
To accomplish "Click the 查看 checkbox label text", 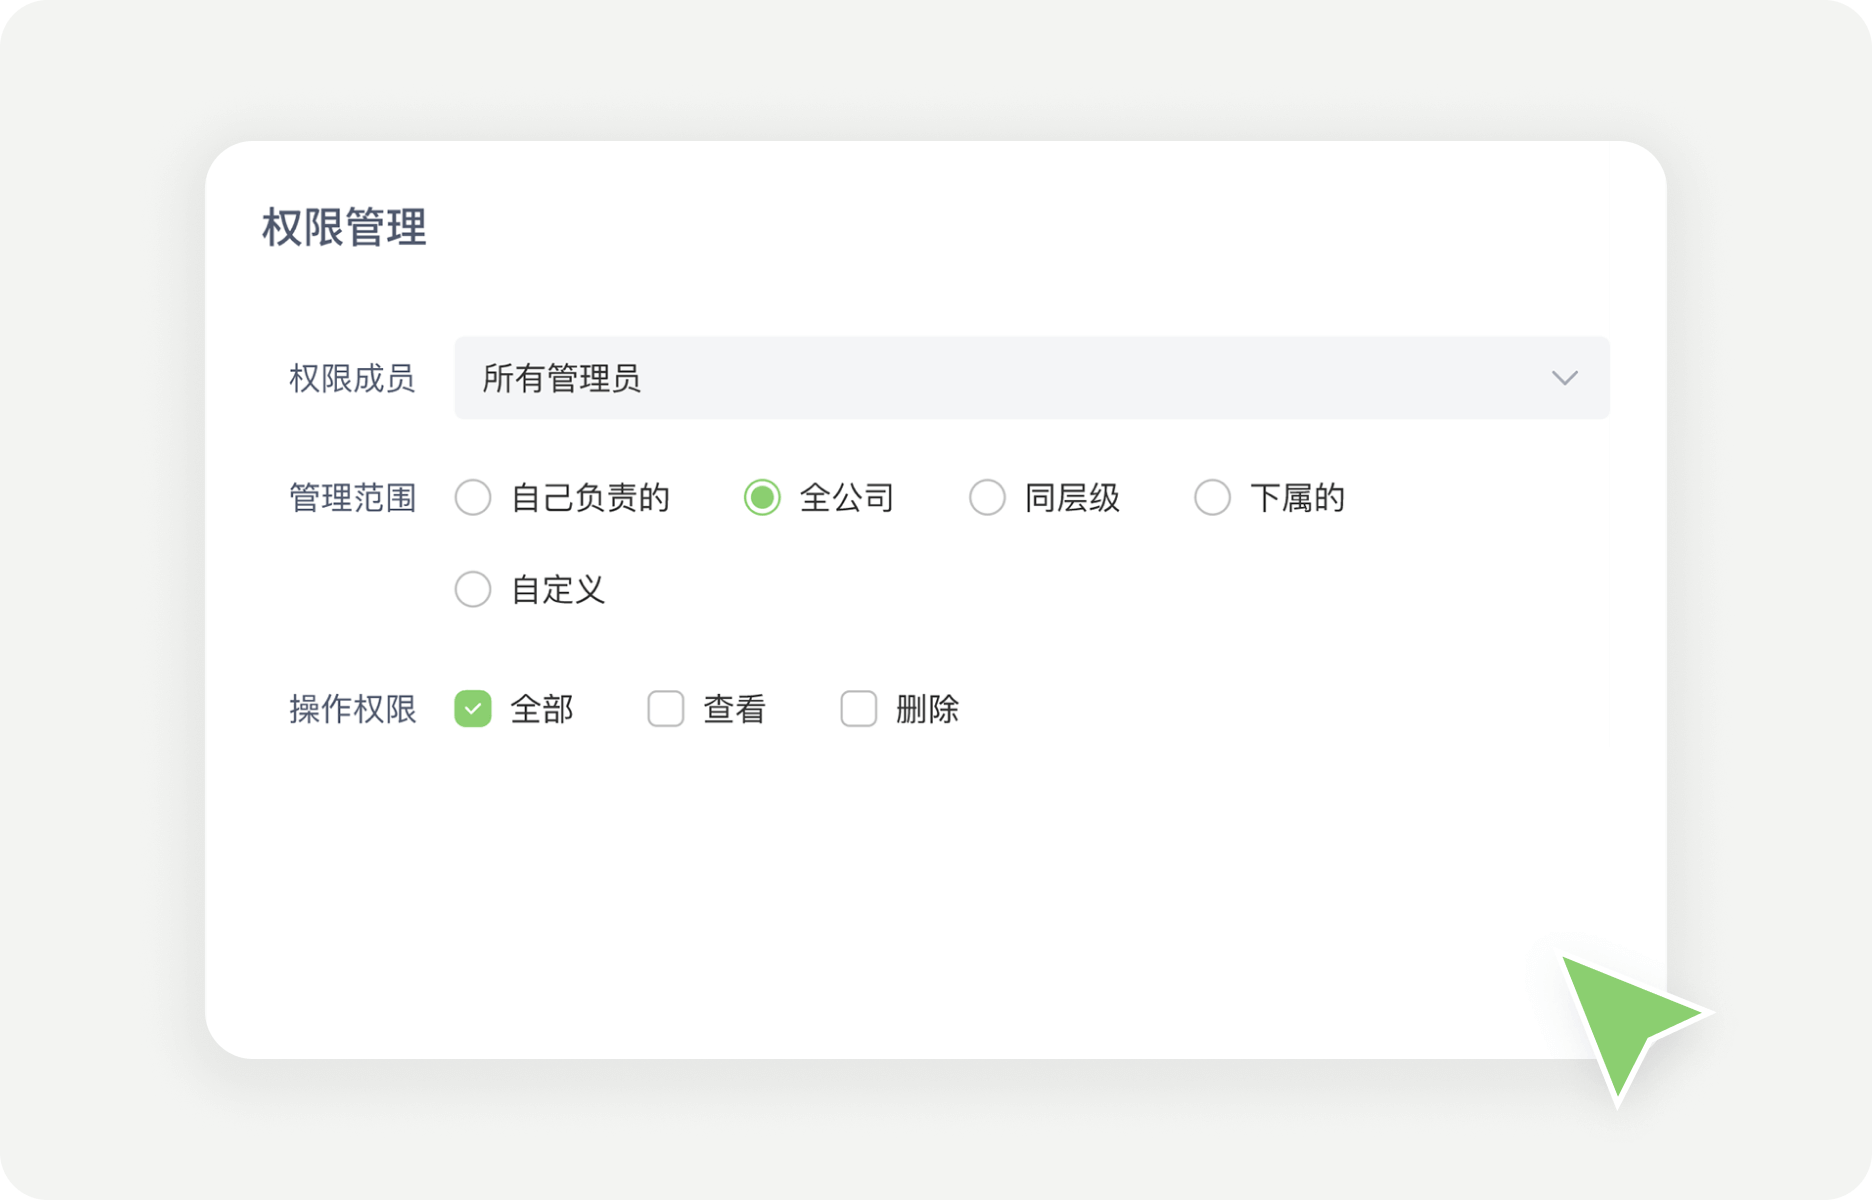I will click(x=733, y=708).
